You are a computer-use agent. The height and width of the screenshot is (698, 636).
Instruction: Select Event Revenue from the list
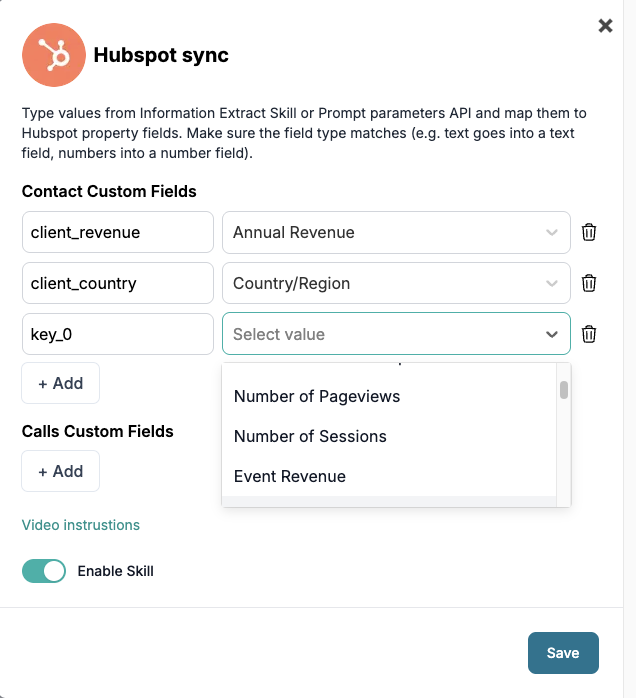click(290, 476)
